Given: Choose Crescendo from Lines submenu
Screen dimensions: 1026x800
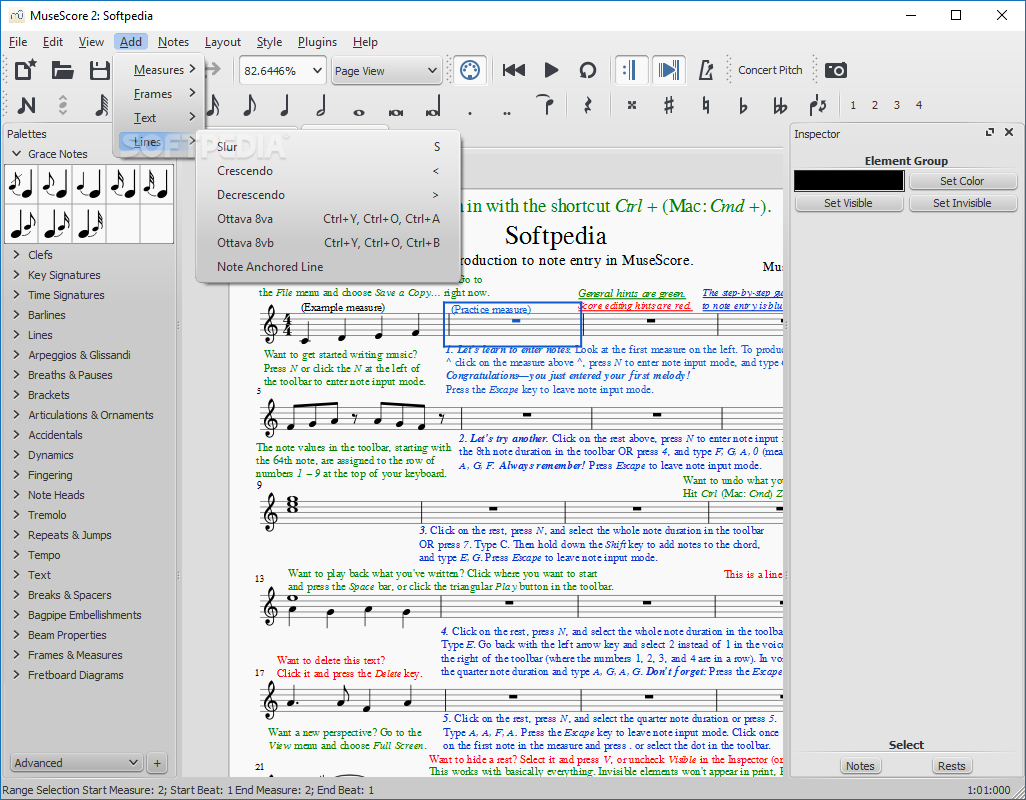Looking at the screenshot, I should pos(328,171).
